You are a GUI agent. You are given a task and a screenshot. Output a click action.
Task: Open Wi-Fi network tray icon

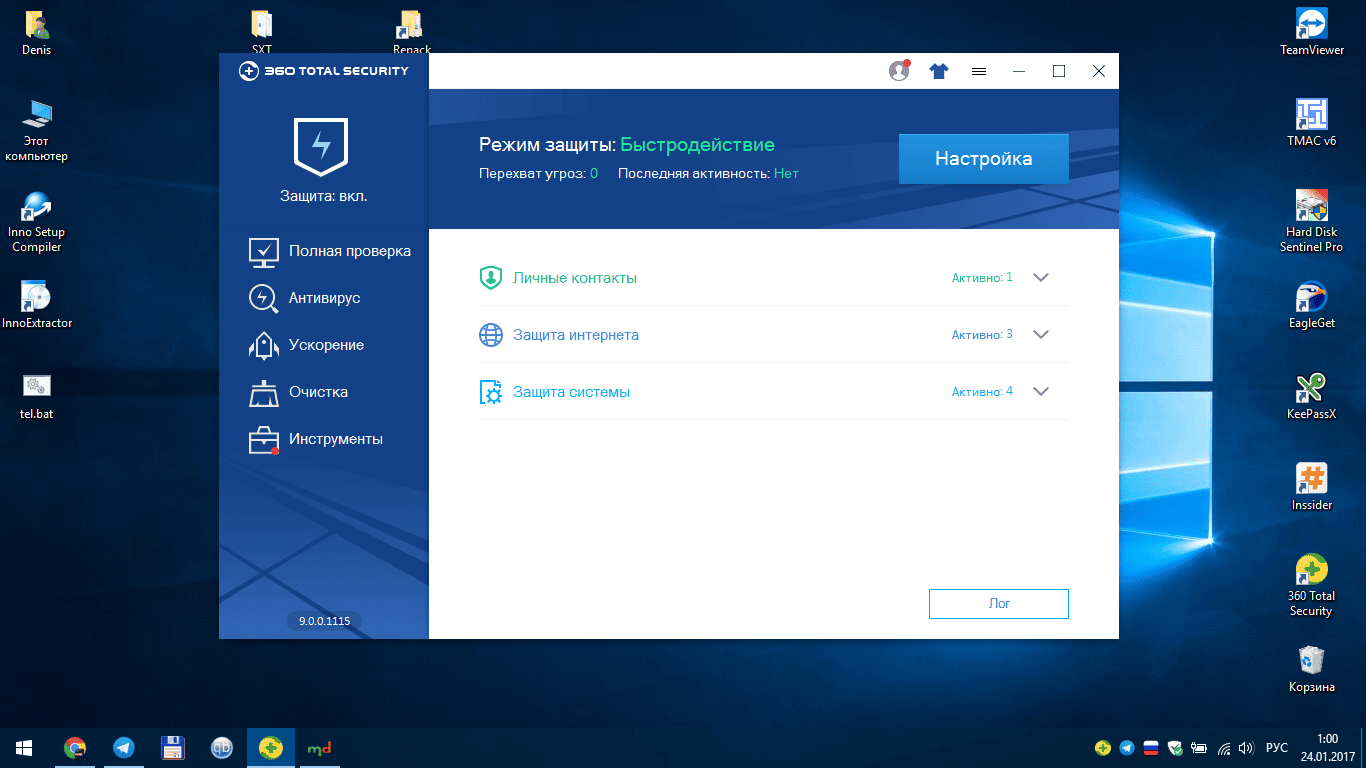point(1222,747)
